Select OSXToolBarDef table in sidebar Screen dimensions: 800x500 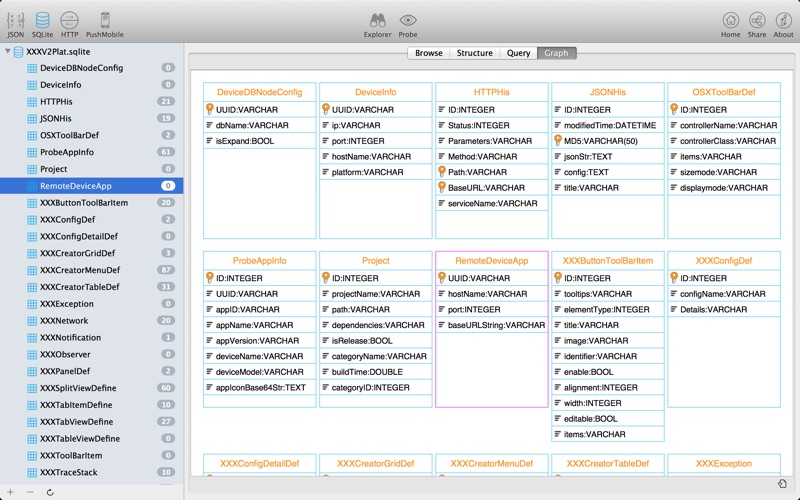pos(92,135)
